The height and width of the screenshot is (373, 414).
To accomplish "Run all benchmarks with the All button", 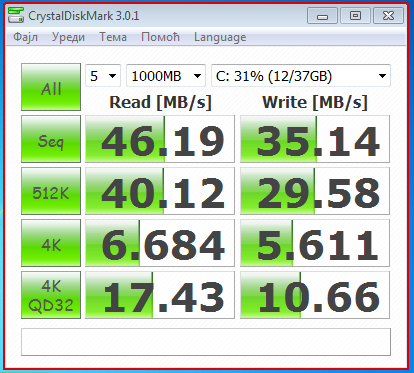I will point(51,87).
